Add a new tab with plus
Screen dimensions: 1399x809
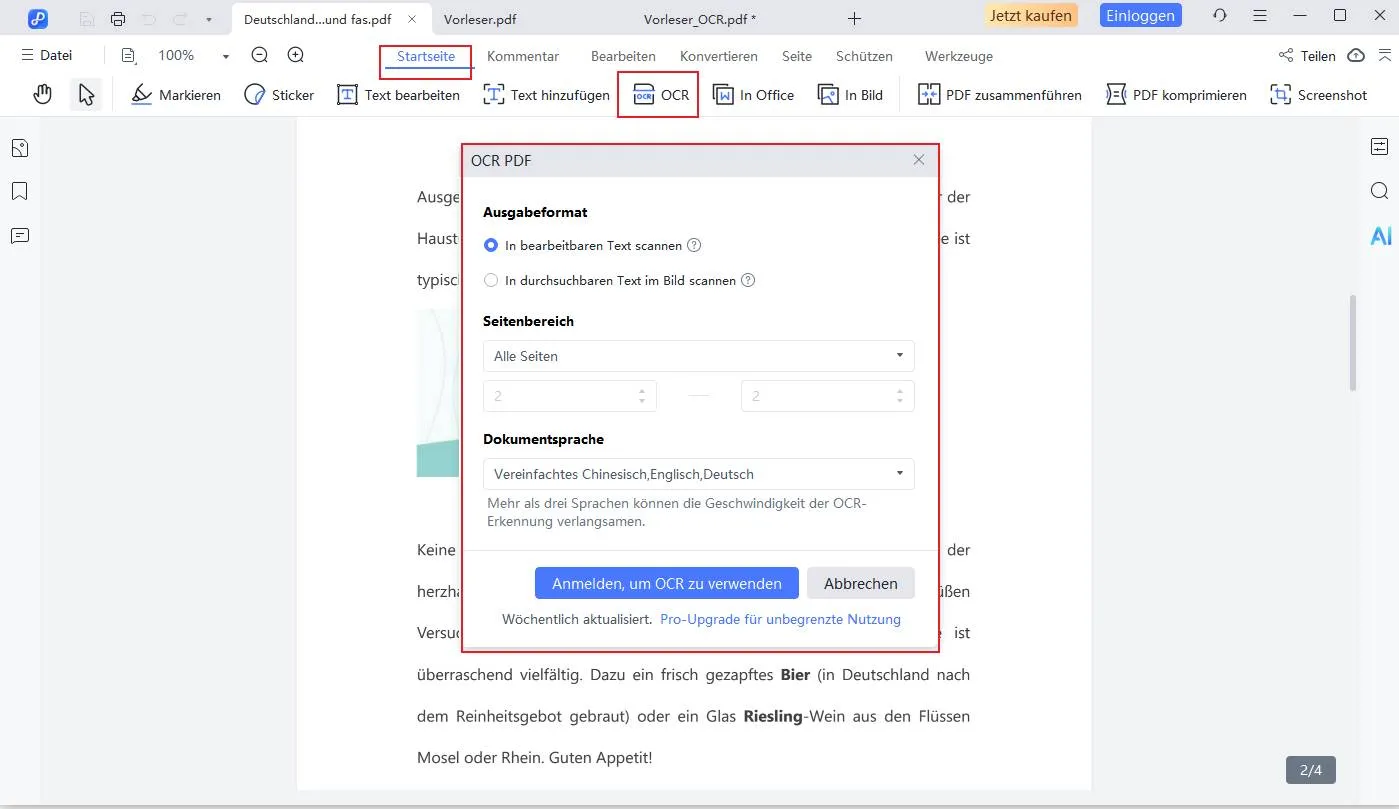pos(854,18)
